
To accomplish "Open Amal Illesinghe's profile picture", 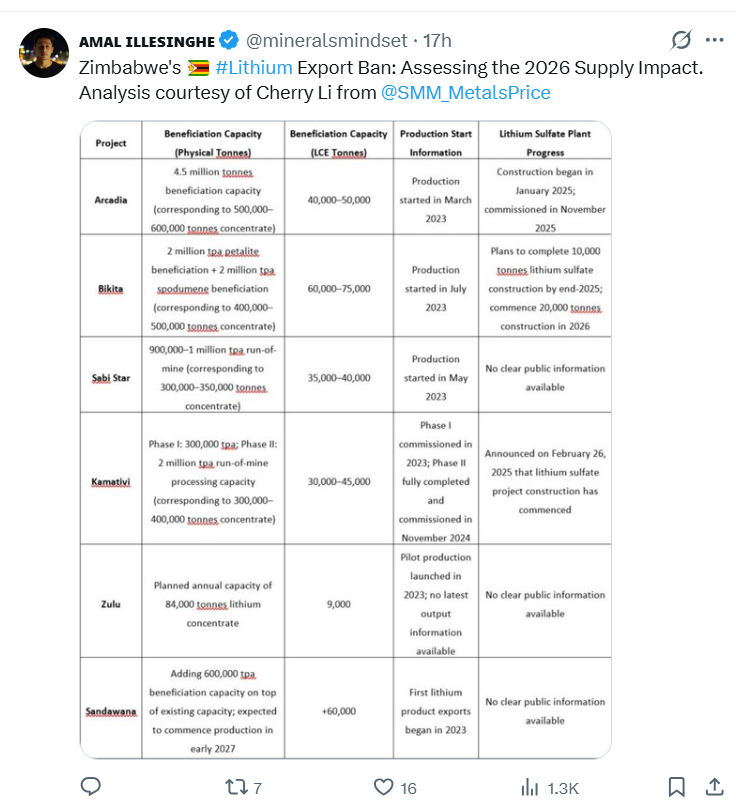I will [42, 53].
